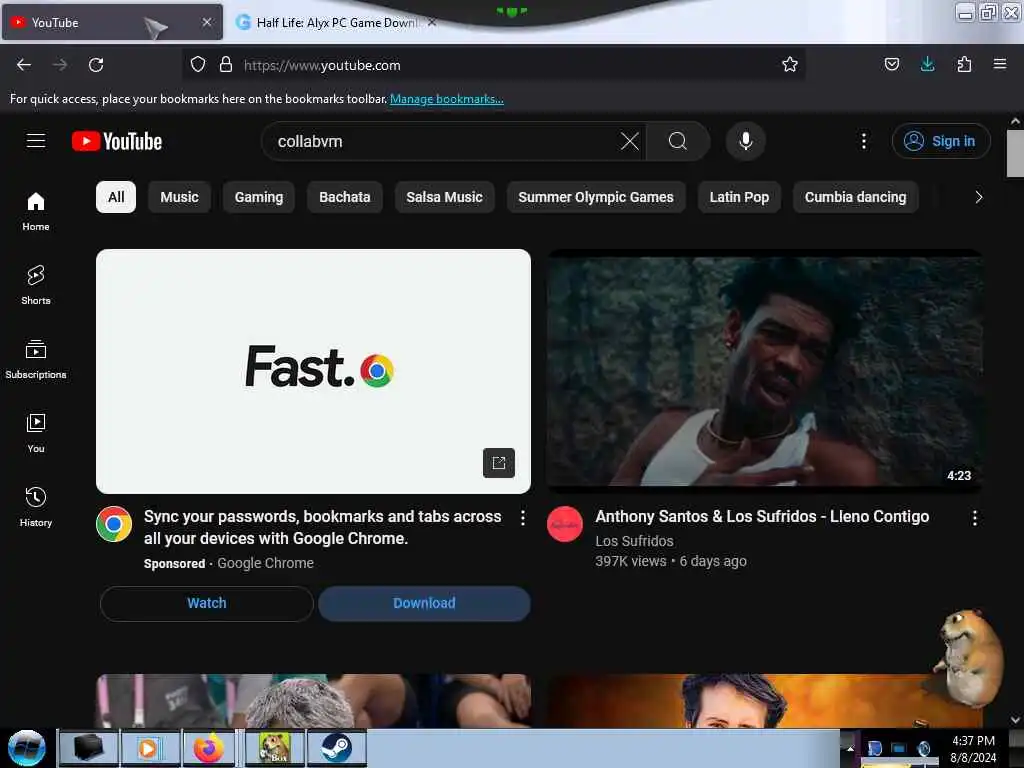Image resolution: width=1024 pixels, height=768 pixels.
Task: Click the magnifier search button
Action: tap(678, 141)
